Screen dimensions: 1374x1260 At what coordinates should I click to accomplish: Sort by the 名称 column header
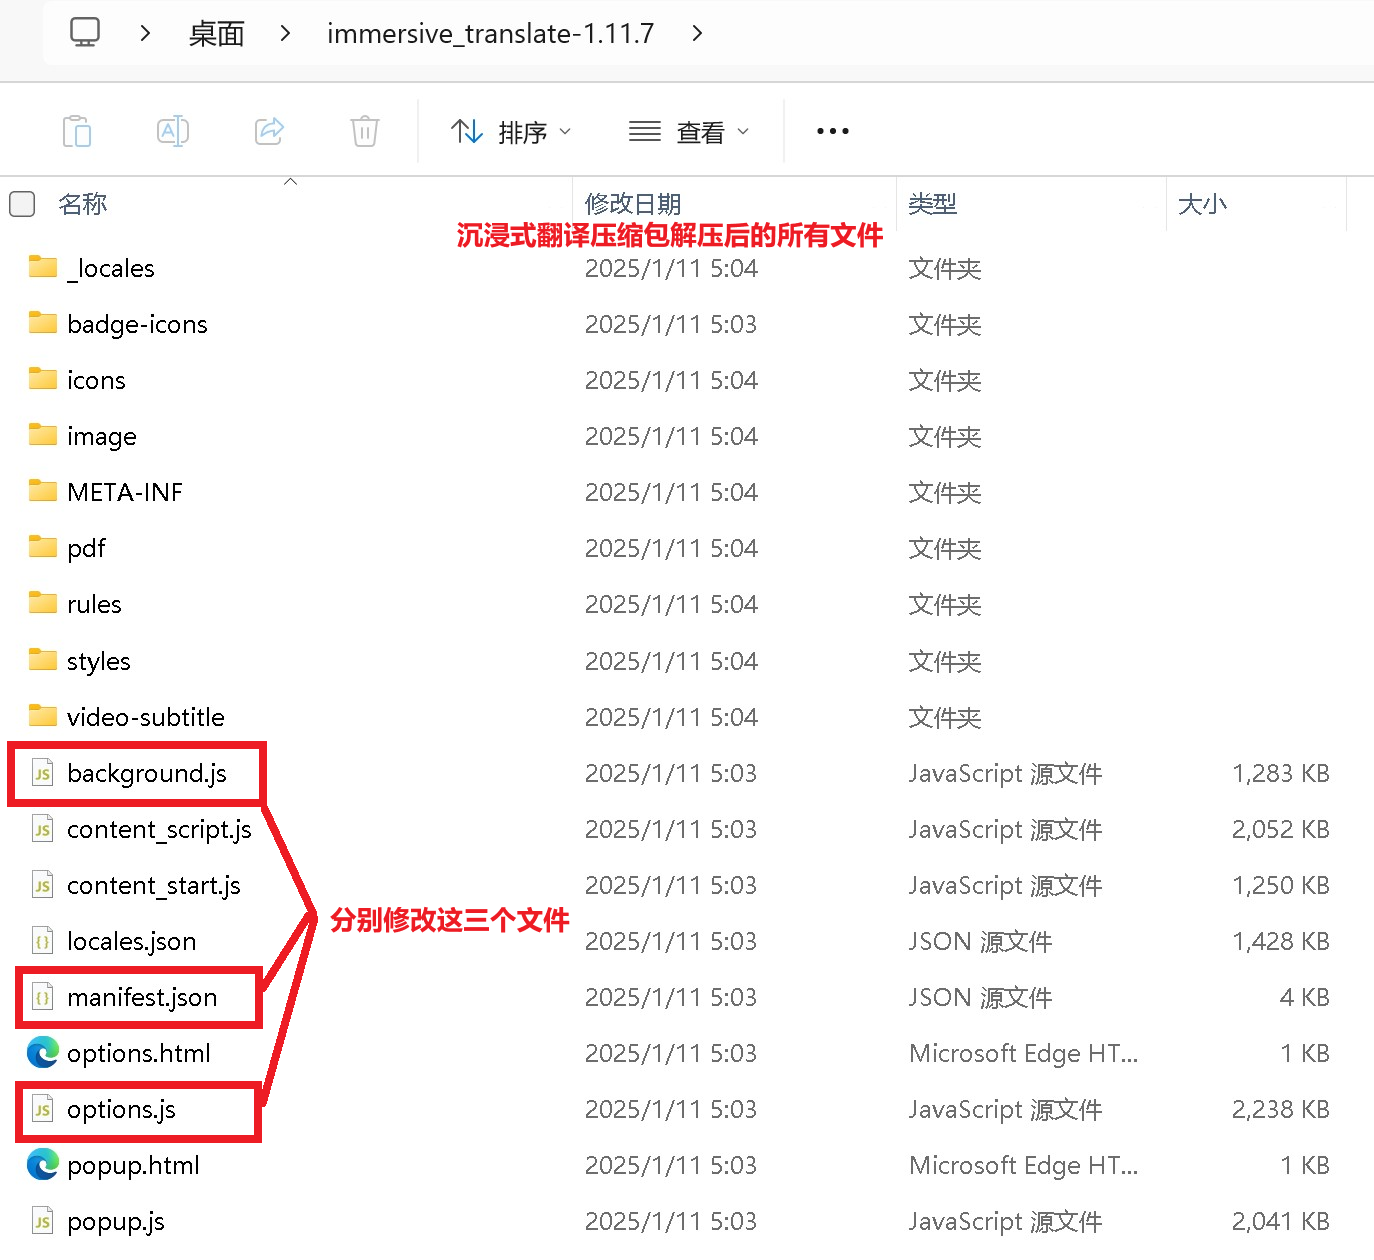[x=83, y=204]
